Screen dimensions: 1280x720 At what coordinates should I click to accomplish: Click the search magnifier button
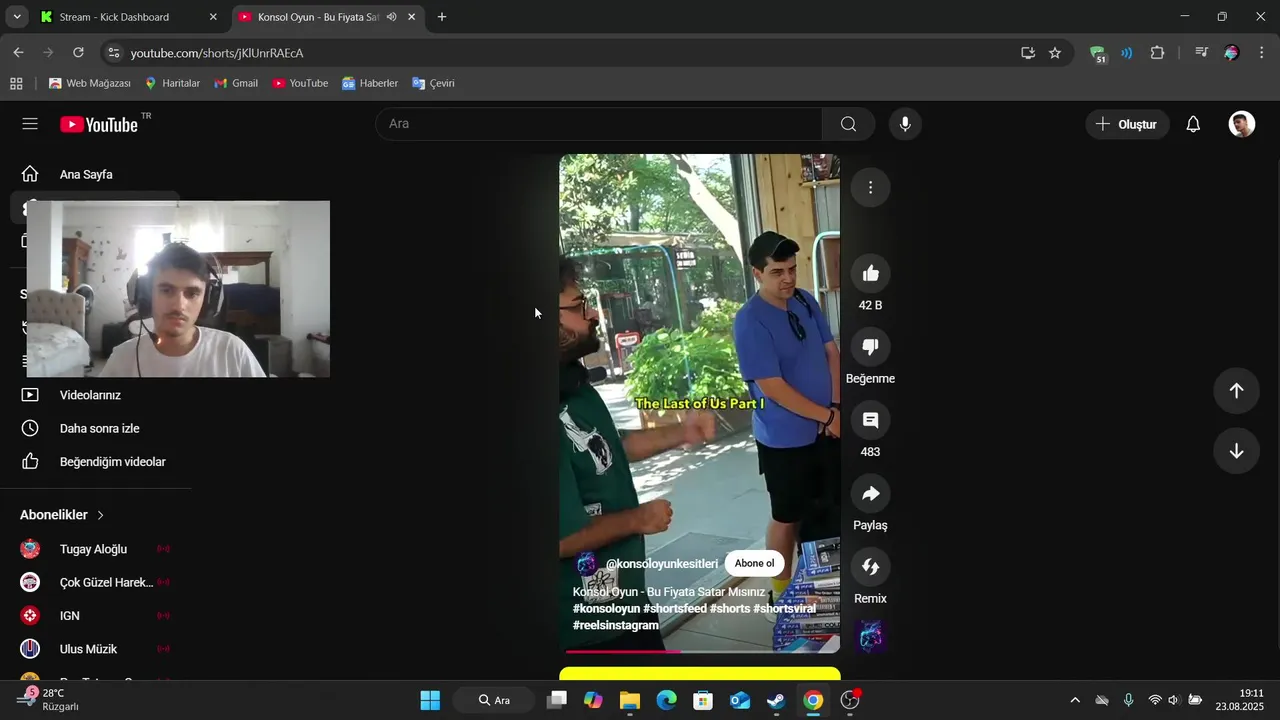coord(848,124)
